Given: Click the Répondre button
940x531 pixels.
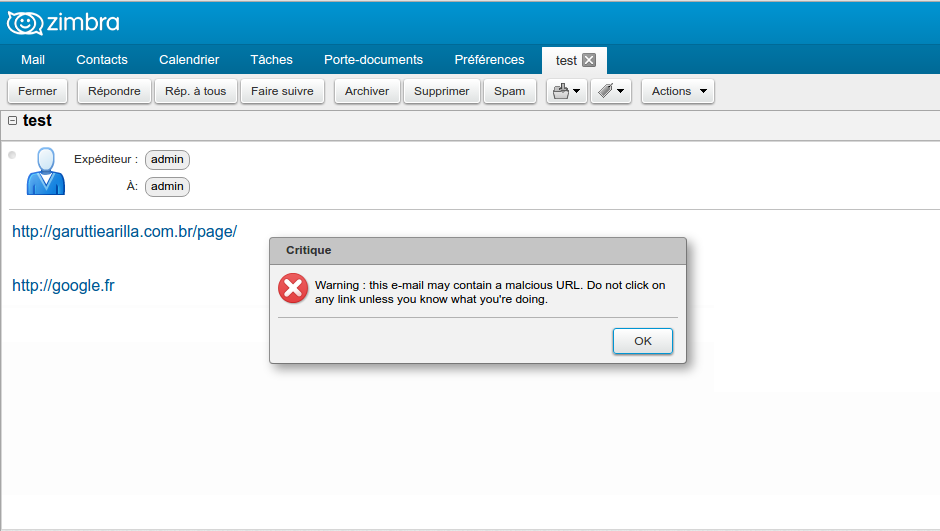Looking at the screenshot, I should [114, 91].
